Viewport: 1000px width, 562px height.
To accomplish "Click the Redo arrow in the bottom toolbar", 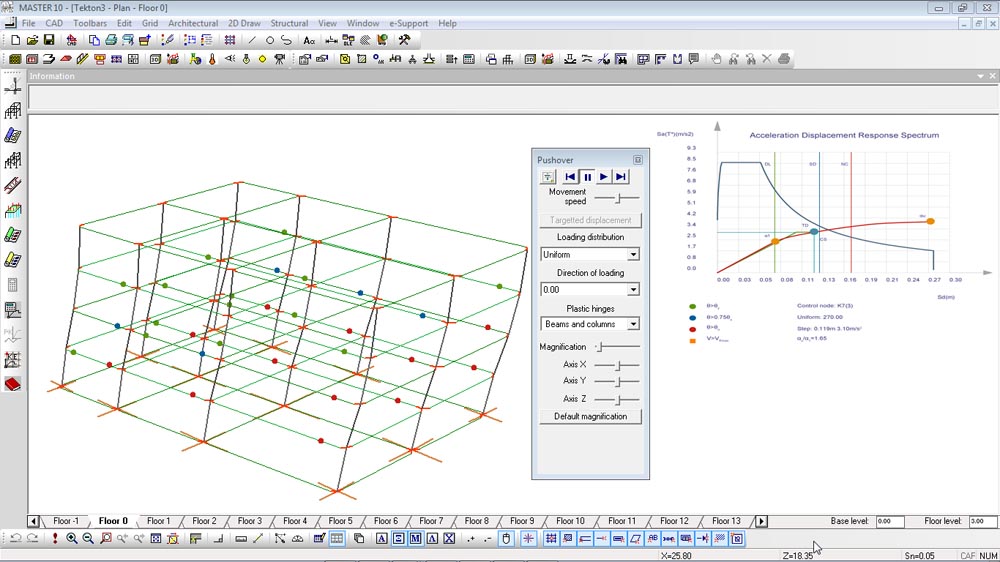I will tap(32, 538).
